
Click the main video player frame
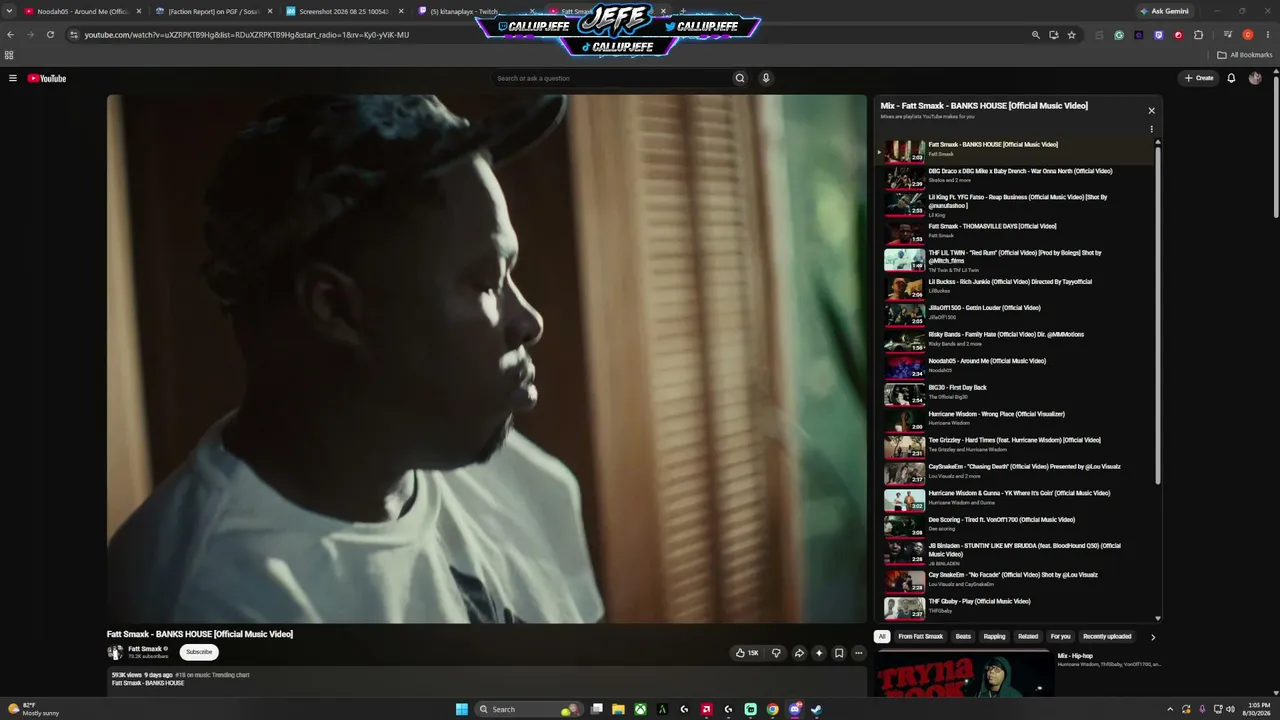pos(487,359)
